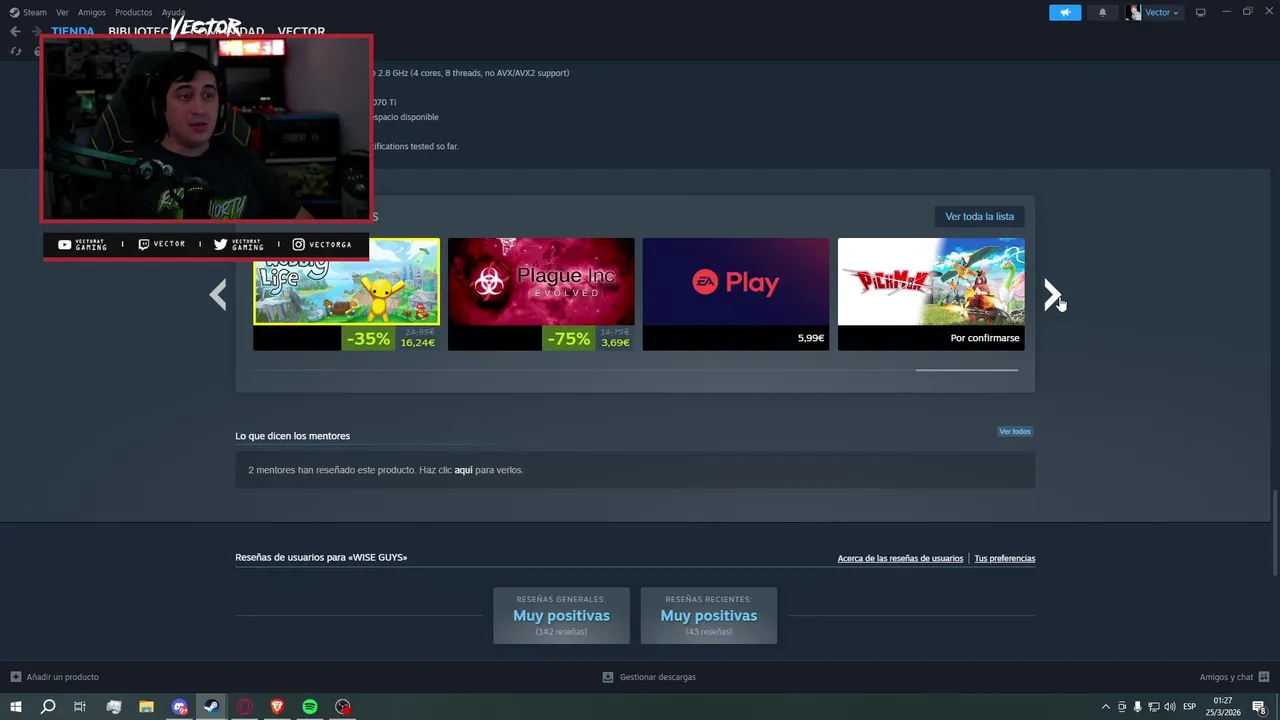1280x720 pixels.
Task: Open the purple app with 9+ badge
Action: (179, 707)
